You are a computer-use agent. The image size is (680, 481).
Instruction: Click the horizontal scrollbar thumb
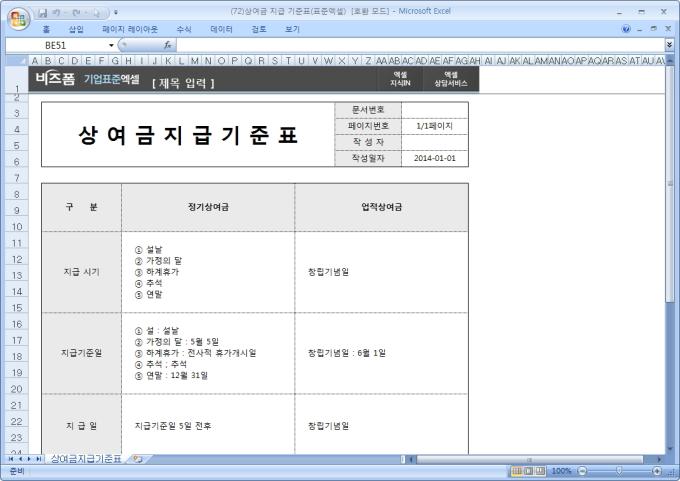[x=529, y=459]
